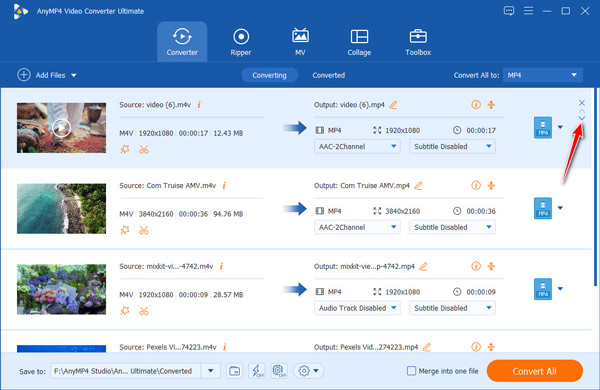Rename output mixkit-vie...p-4742.mp4
Screen dimensions: 600x390
[423, 266]
